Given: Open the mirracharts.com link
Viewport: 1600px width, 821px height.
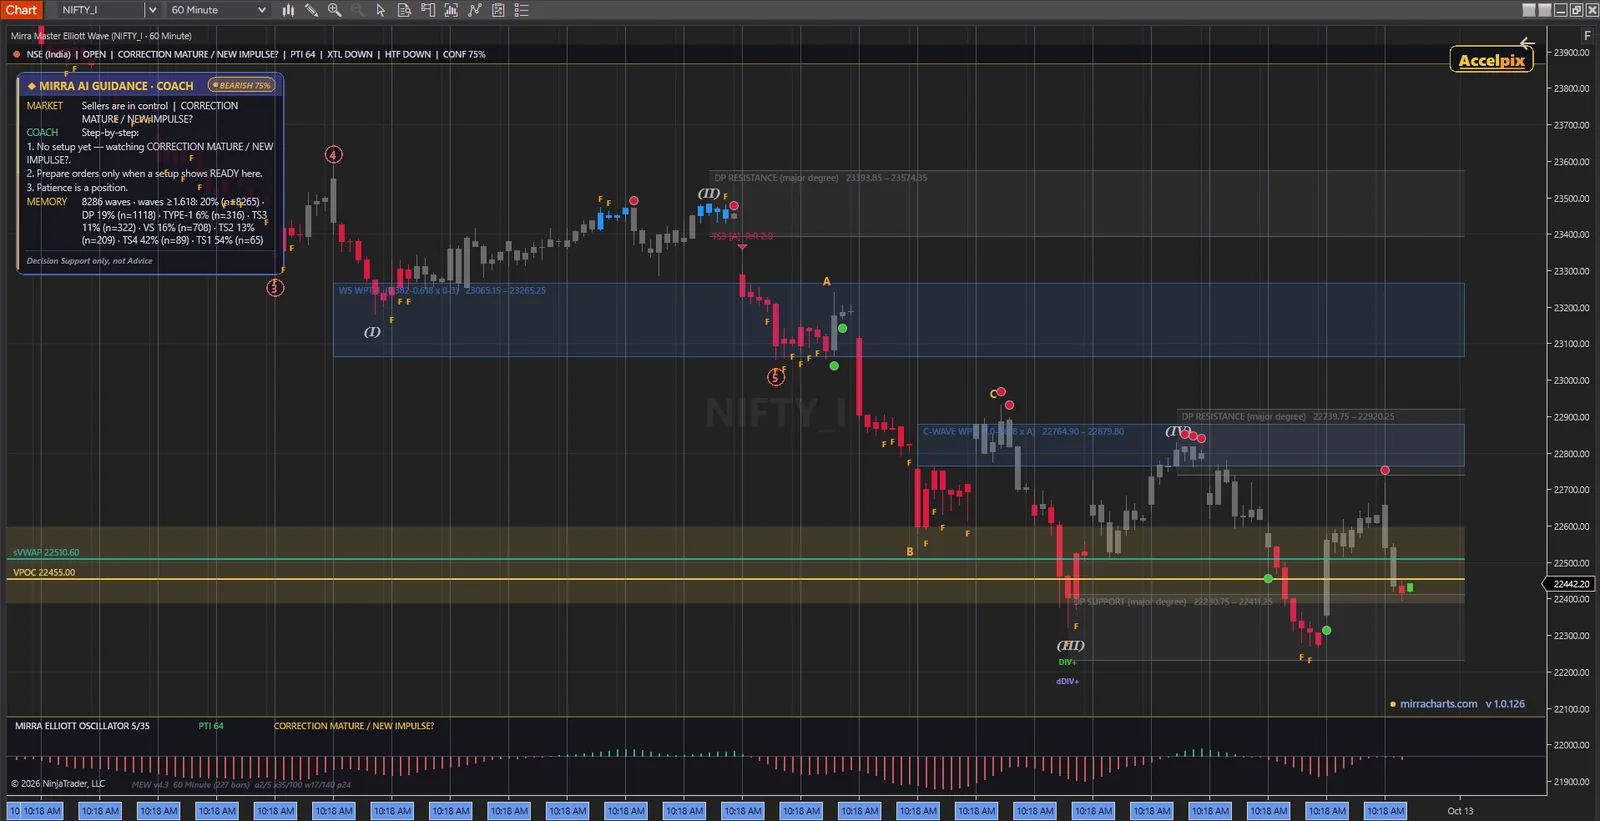Looking at the screenshot, I should point(1438,704).
